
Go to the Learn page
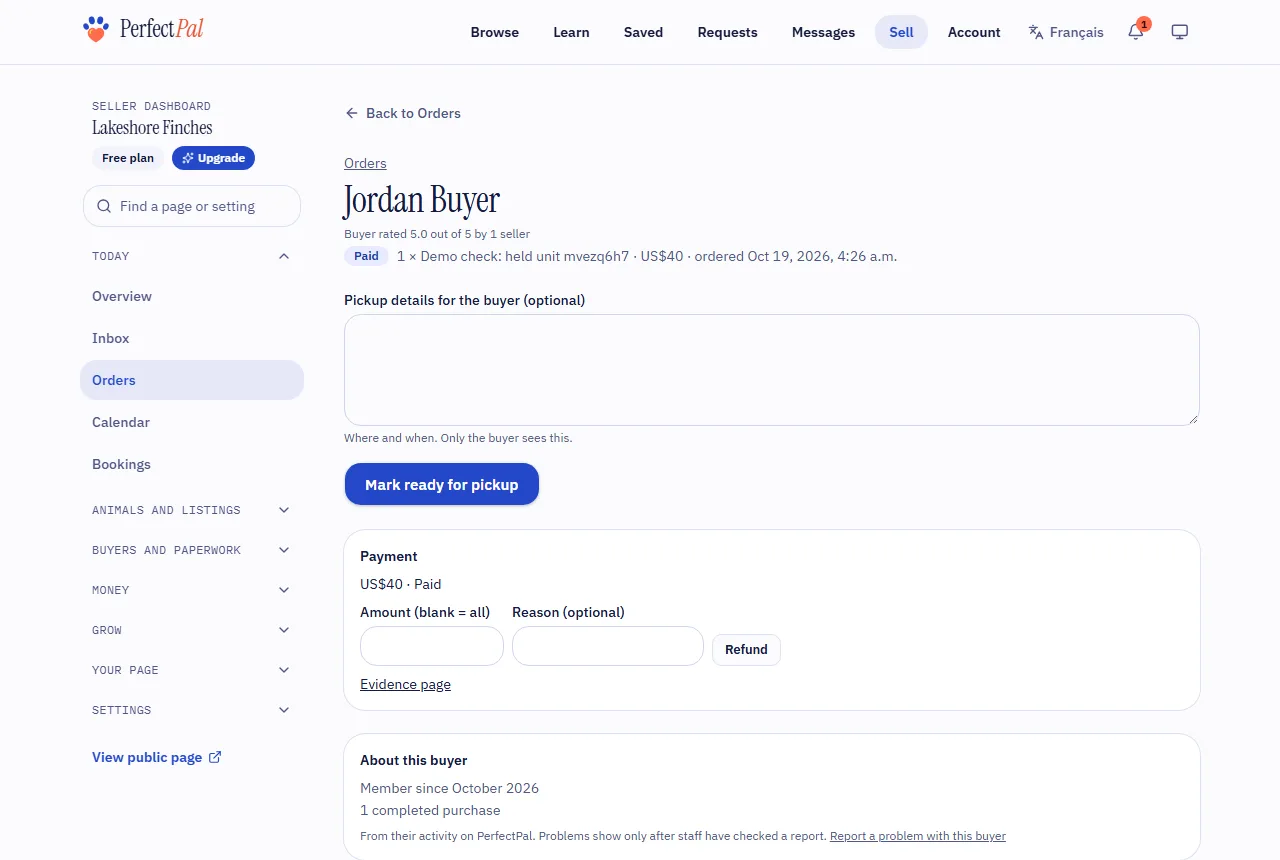pyautogui.click(x=571, y=32)
